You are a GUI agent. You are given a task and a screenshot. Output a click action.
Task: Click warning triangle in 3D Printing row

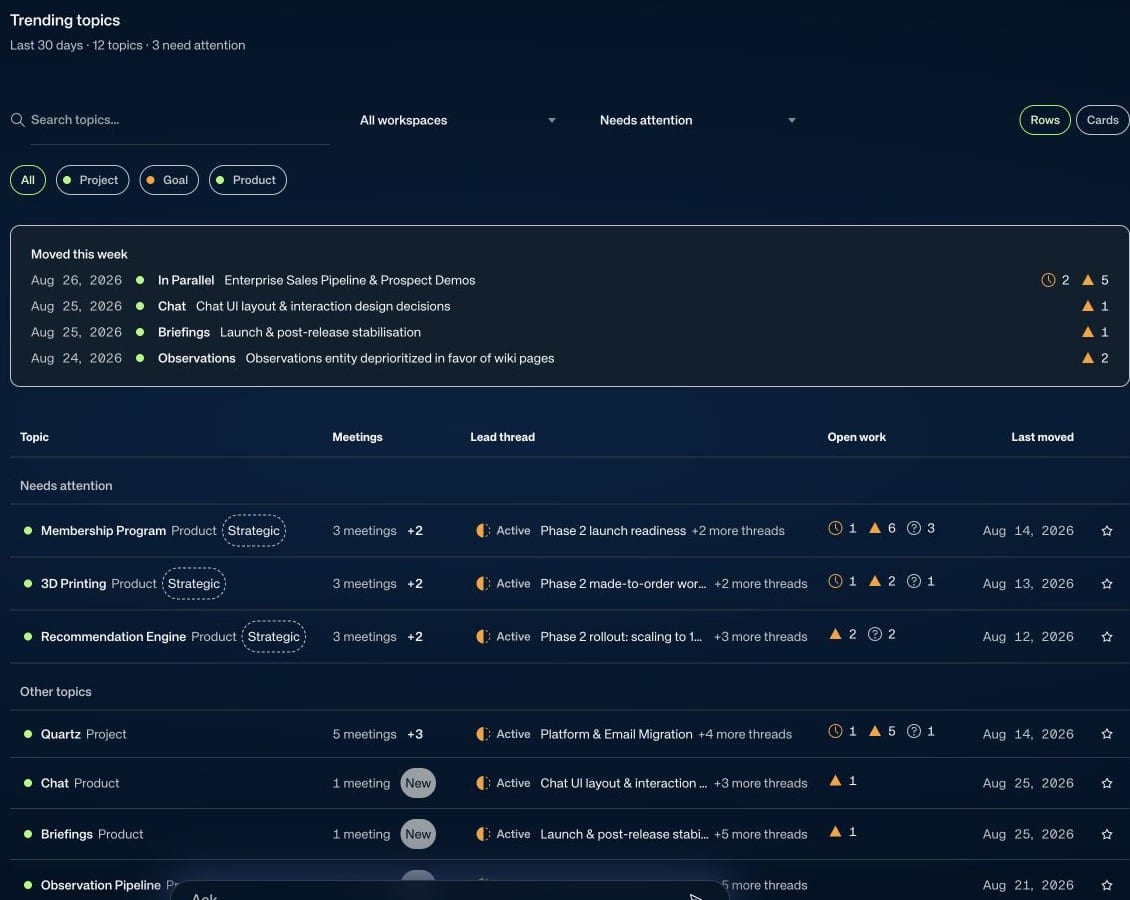(875, 581)
